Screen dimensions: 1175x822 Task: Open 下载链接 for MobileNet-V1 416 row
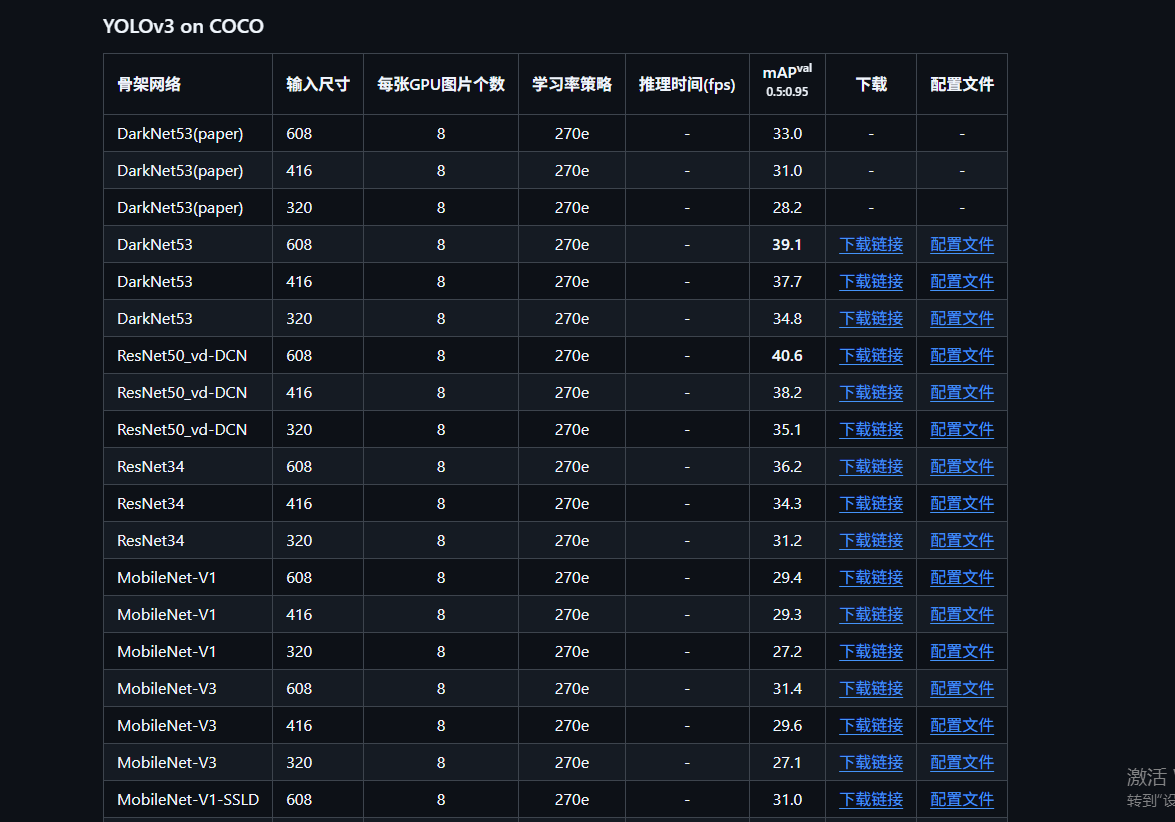pos(871,614)
